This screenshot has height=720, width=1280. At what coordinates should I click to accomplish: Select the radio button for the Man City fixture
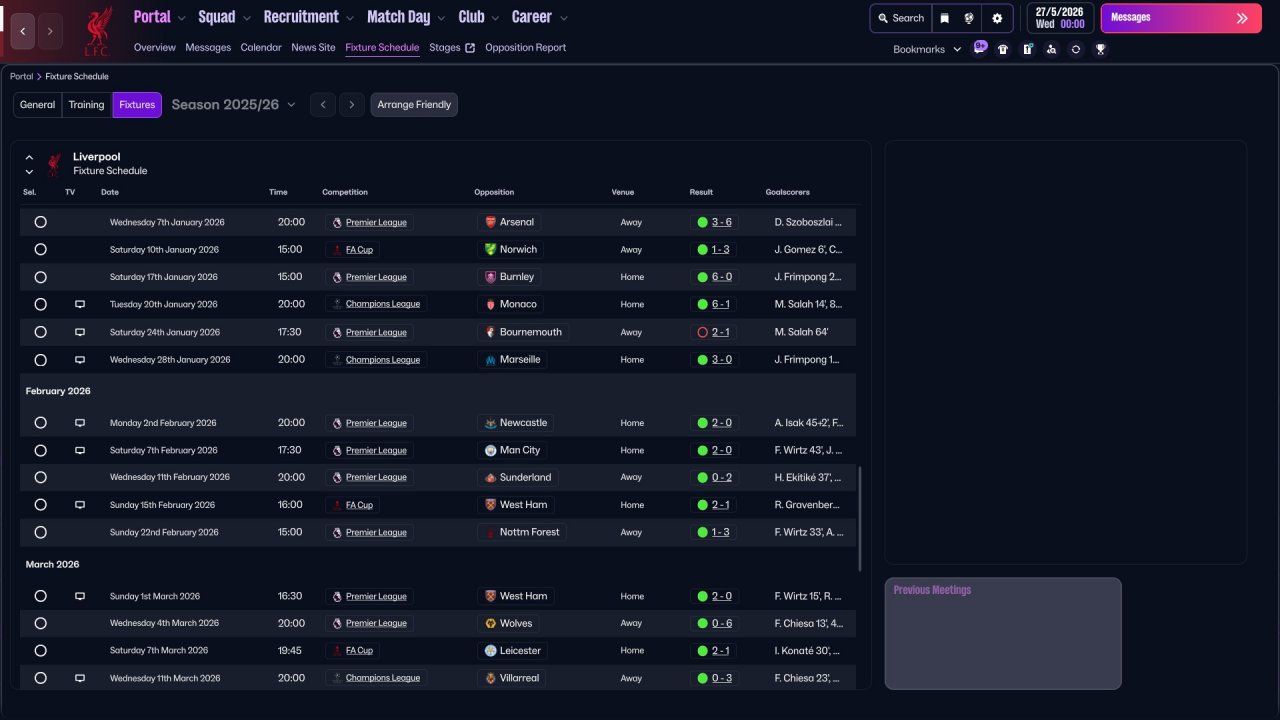[40, 450]
